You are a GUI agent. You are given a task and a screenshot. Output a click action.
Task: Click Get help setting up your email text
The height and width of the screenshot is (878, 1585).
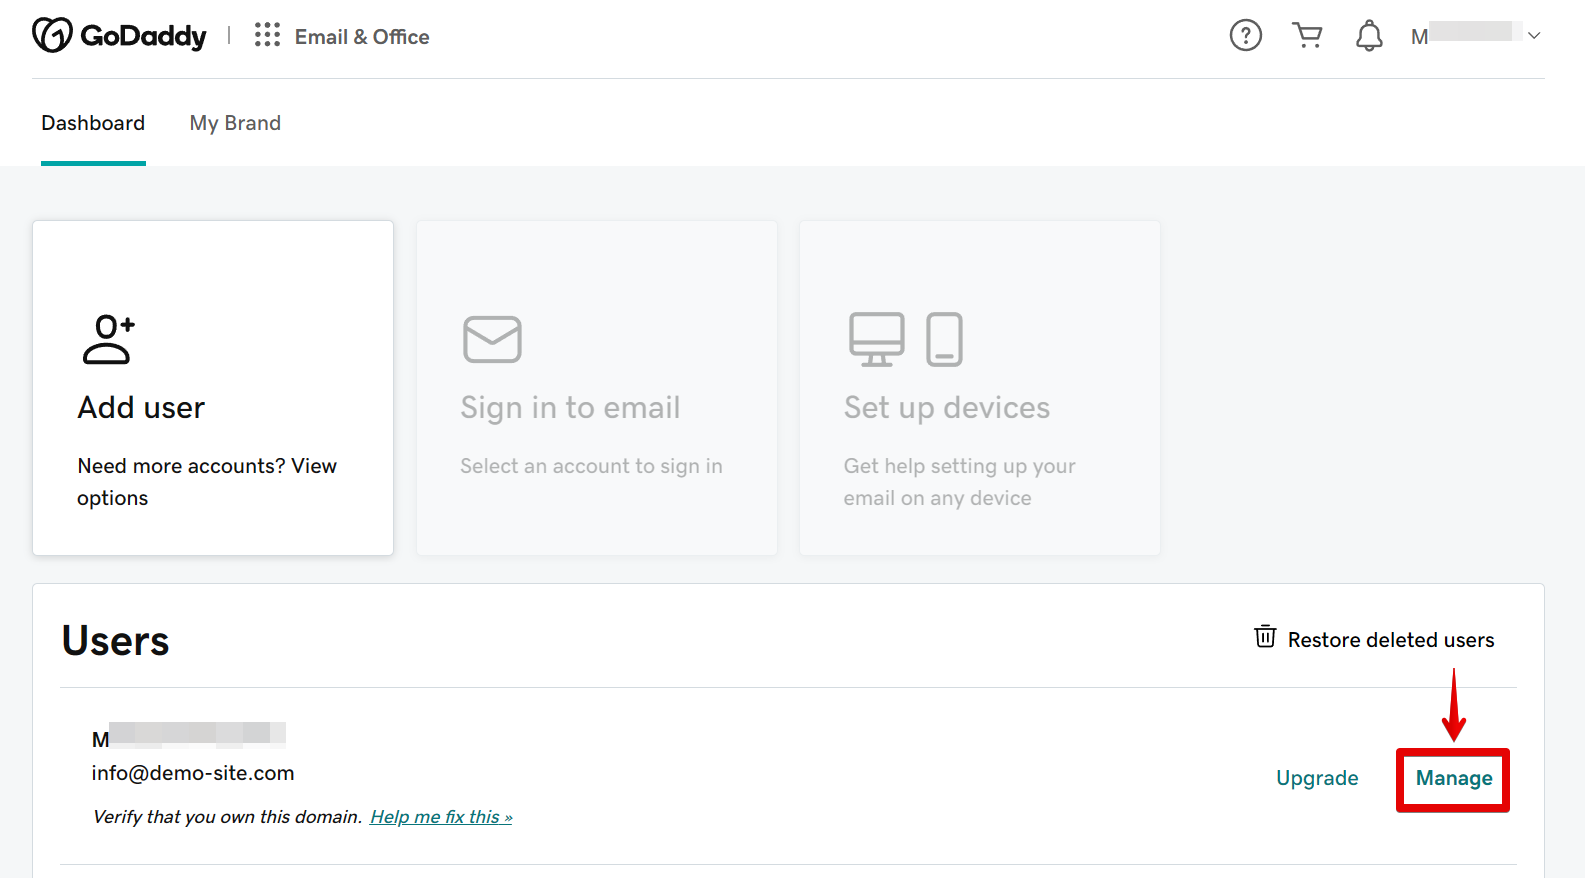coord(960,482)
